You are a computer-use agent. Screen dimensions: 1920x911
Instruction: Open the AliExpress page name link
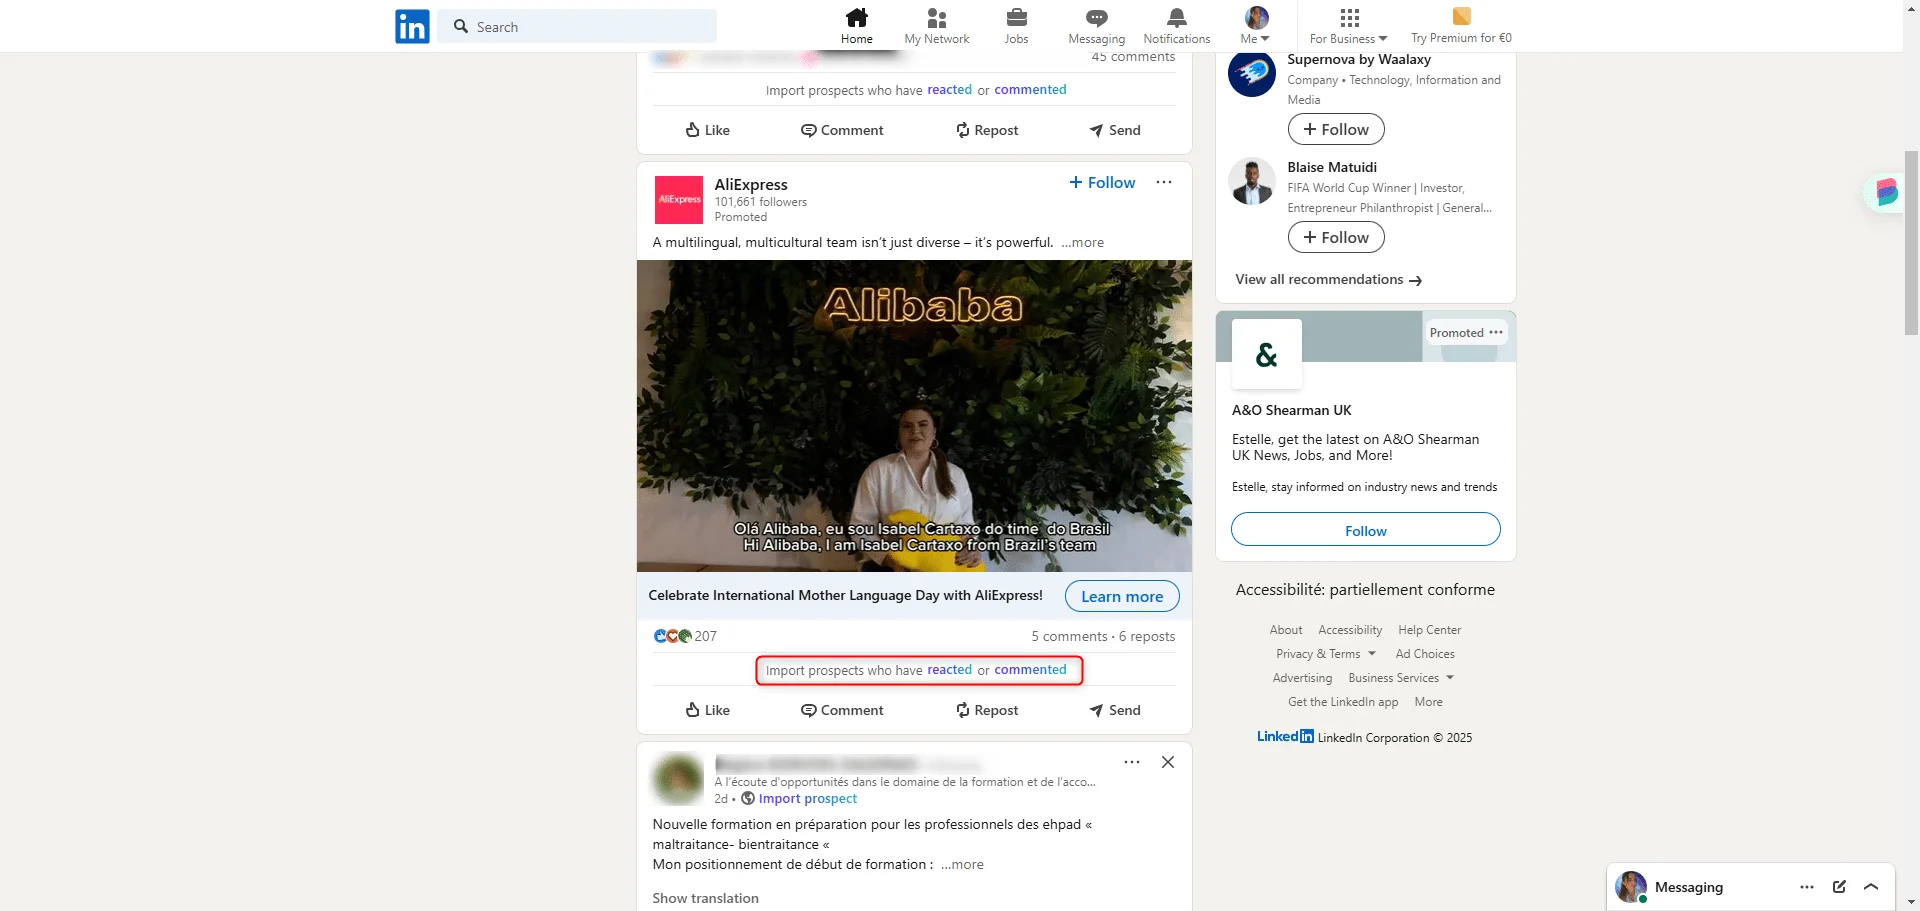click(751, 185)
